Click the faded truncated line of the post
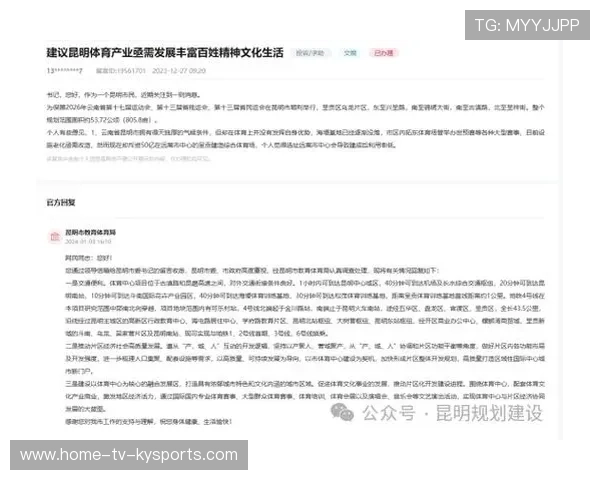Viewport: 600px width, 480px height. (x=128, y=158)
